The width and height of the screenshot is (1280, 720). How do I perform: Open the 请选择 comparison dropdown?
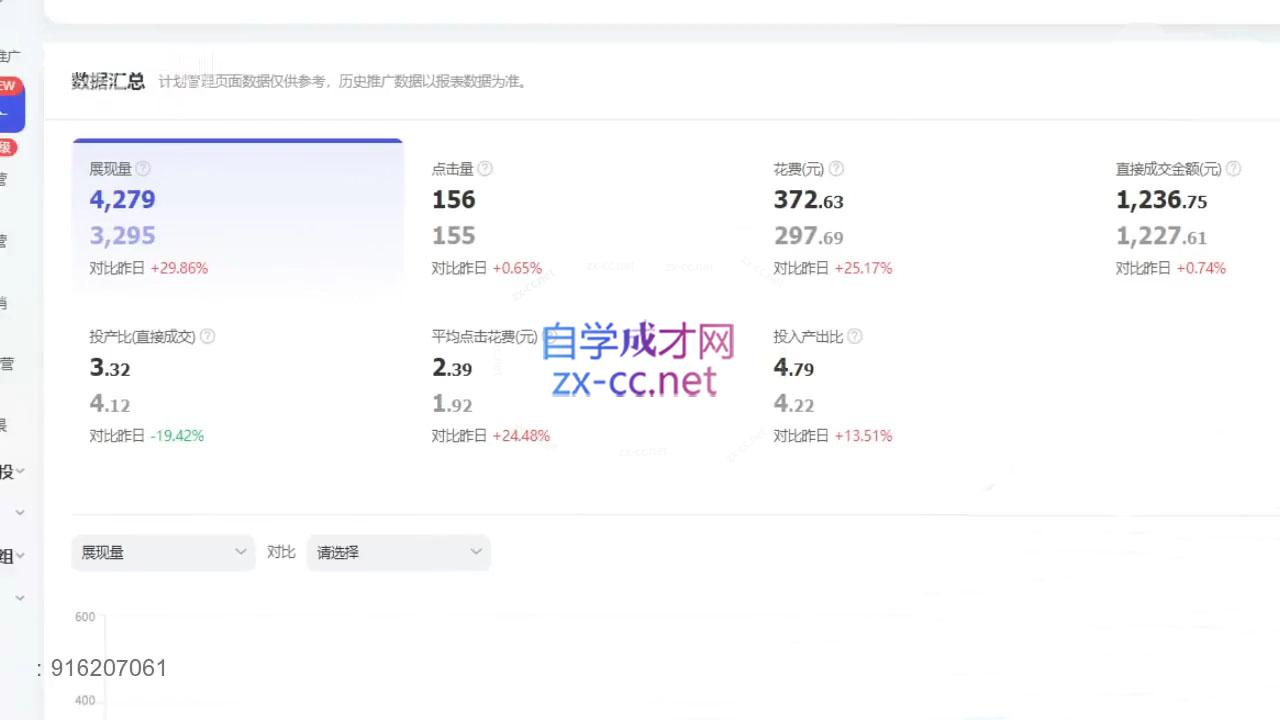click(x=398, y=552)
